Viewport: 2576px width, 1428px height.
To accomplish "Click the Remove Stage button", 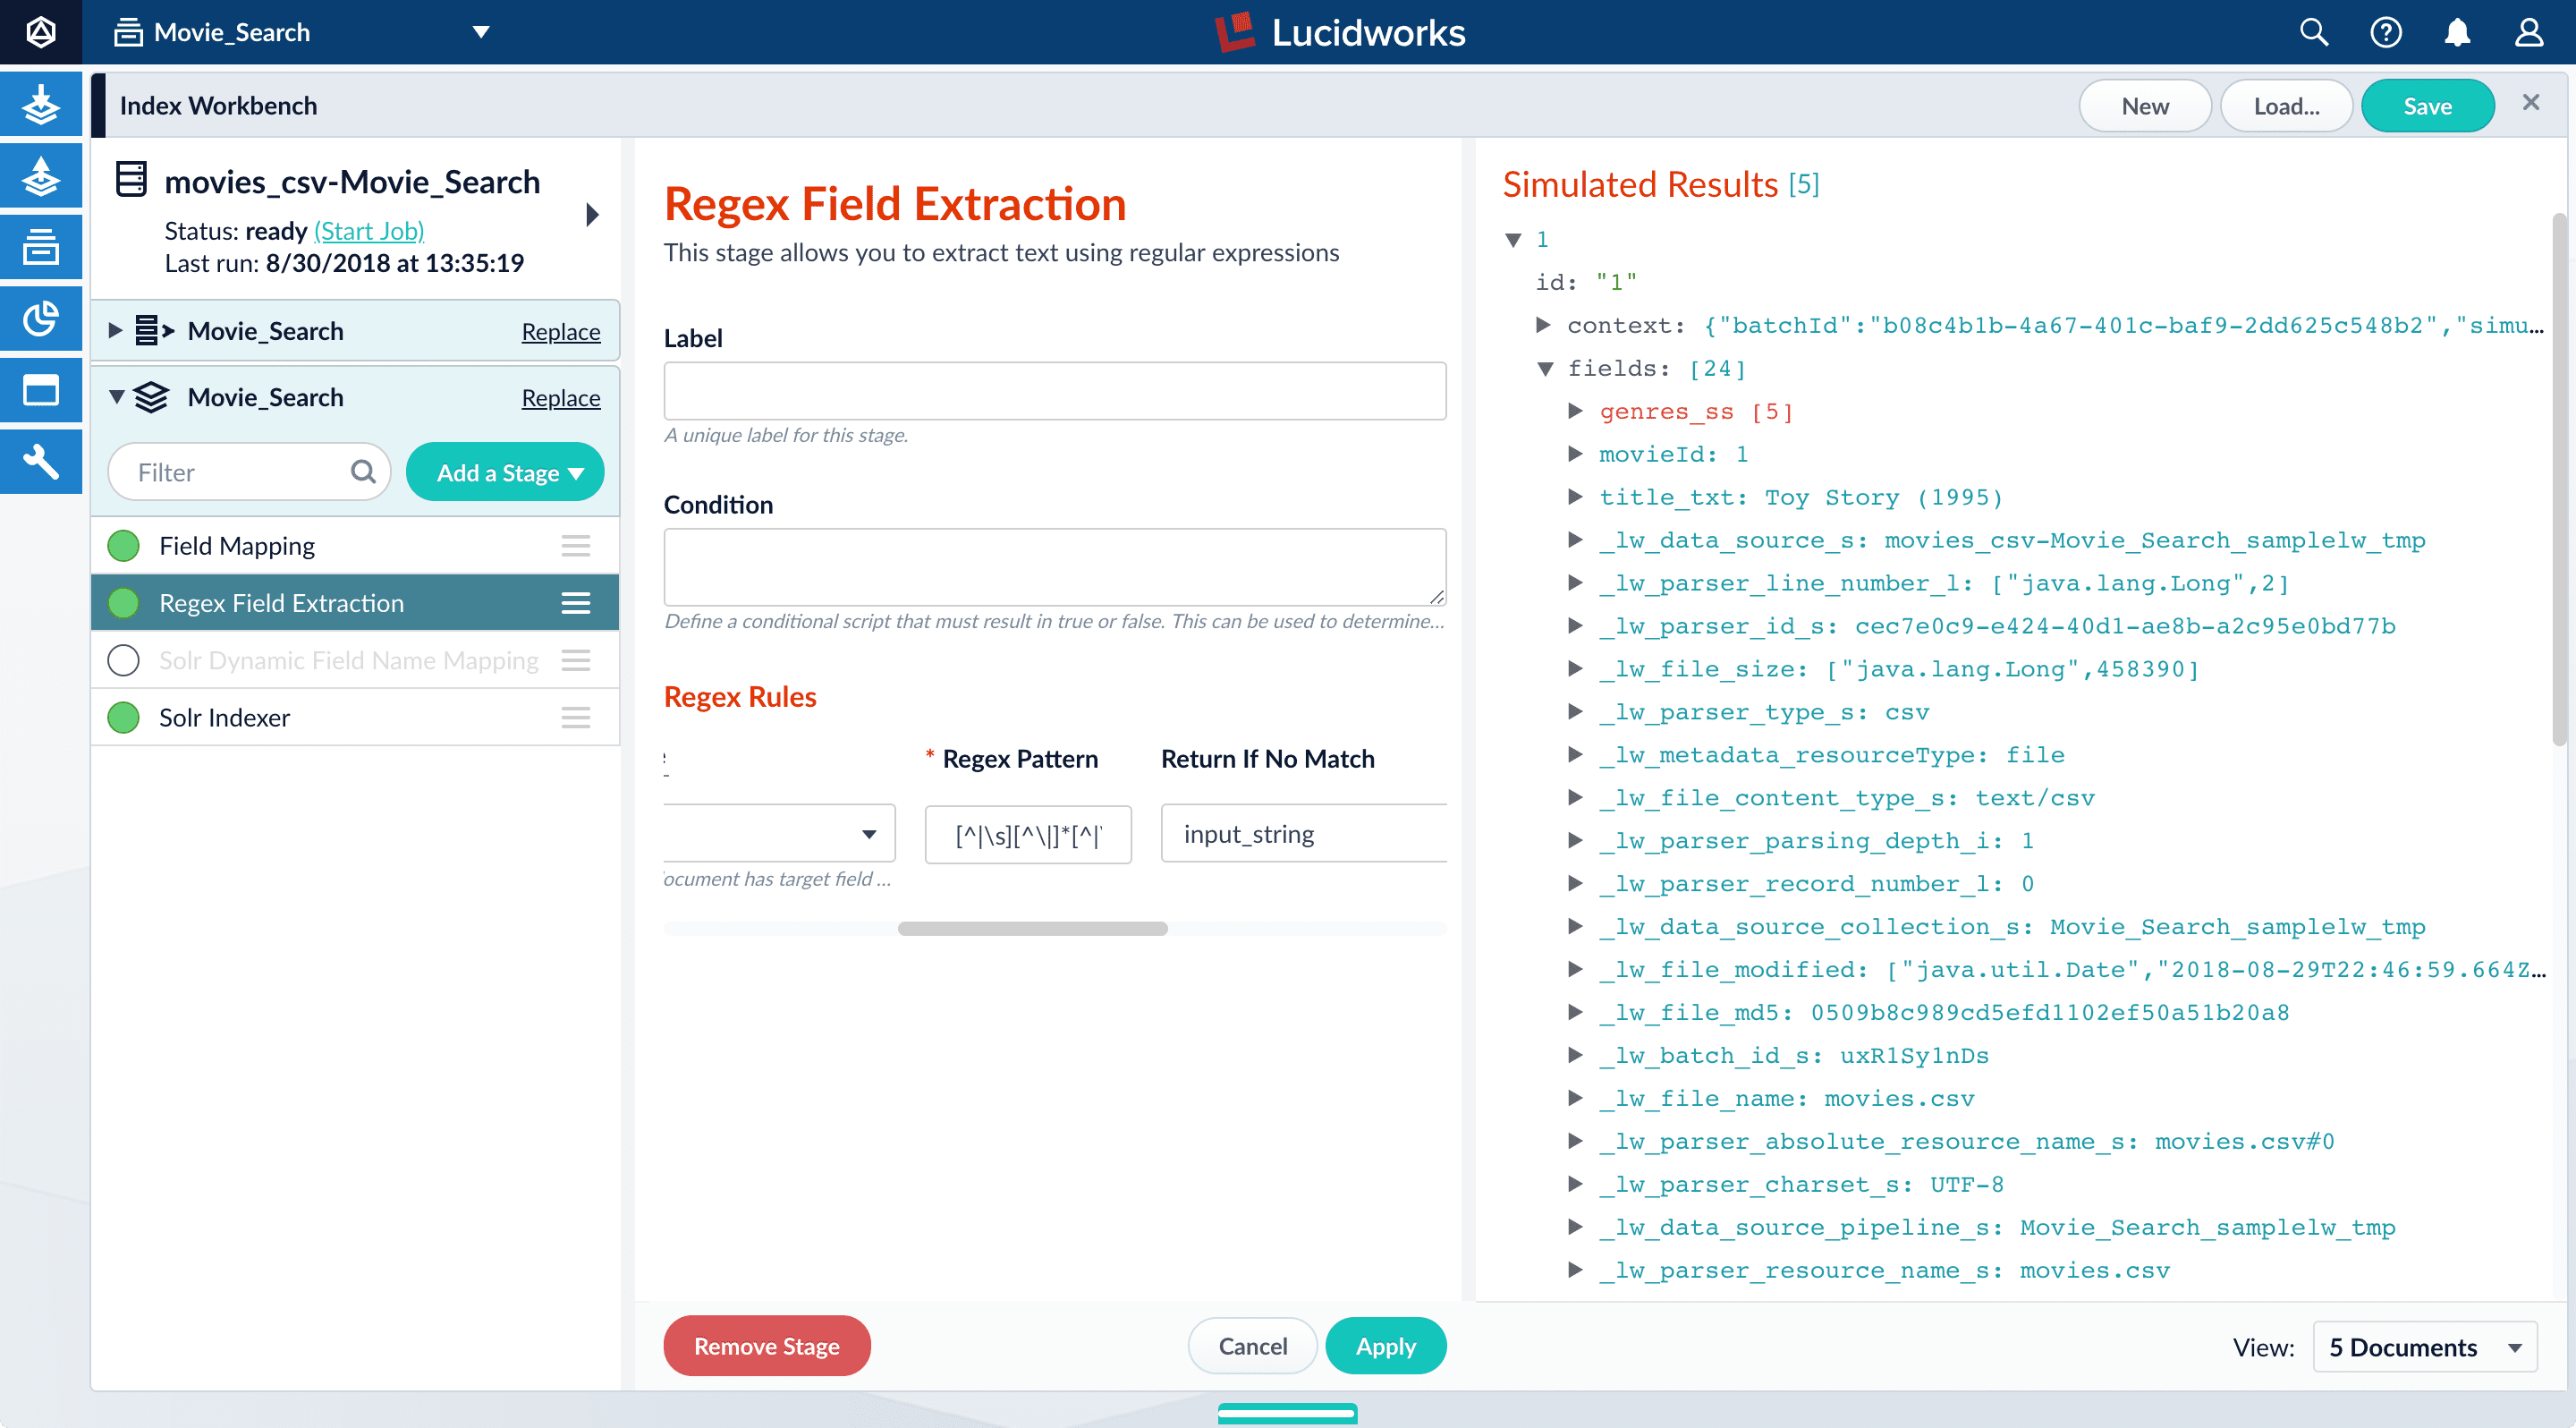I will pyautogui.click(x=767, y=1346).
